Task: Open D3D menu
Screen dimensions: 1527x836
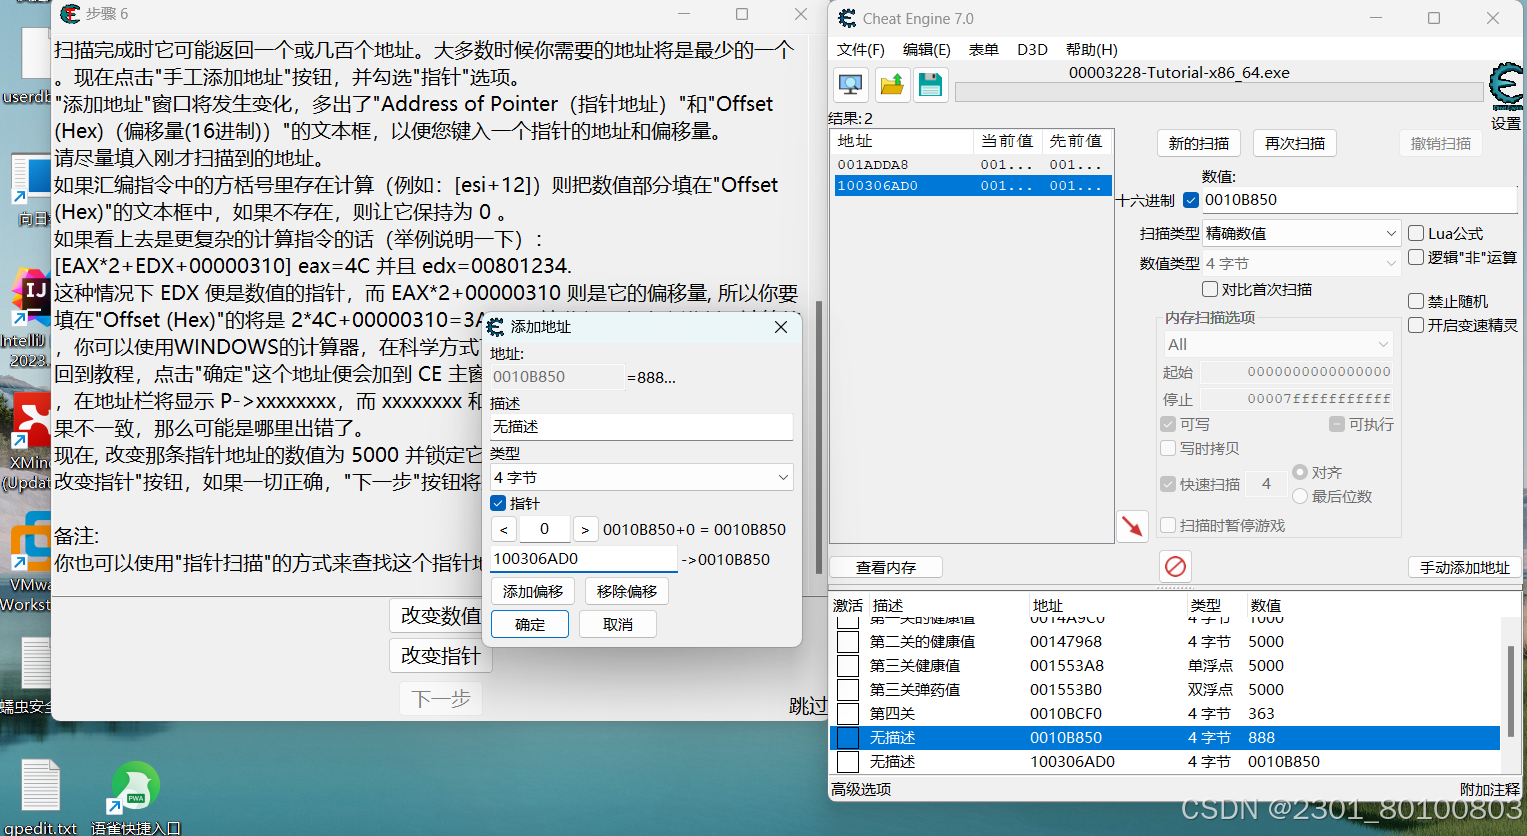Action: click(1032, 49)
